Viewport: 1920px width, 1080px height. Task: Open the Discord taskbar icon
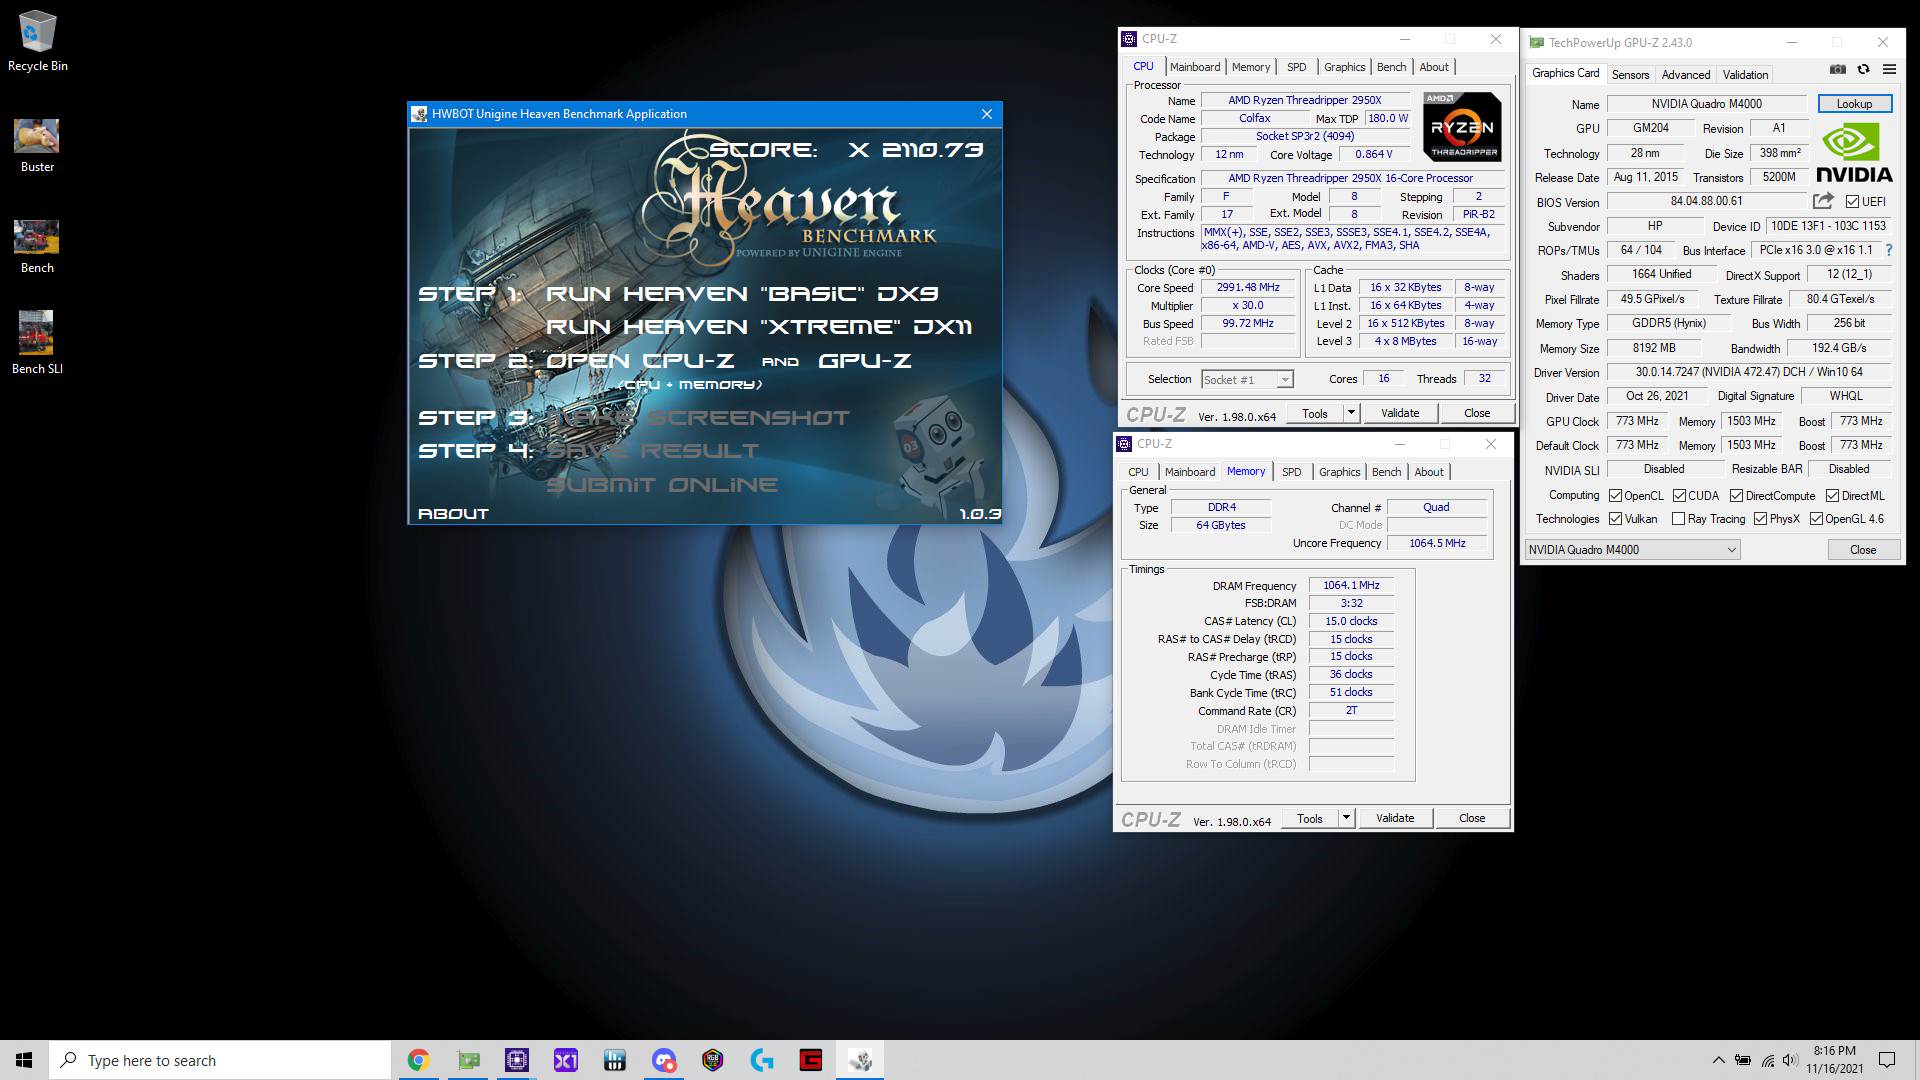[x=664, y=1060]
